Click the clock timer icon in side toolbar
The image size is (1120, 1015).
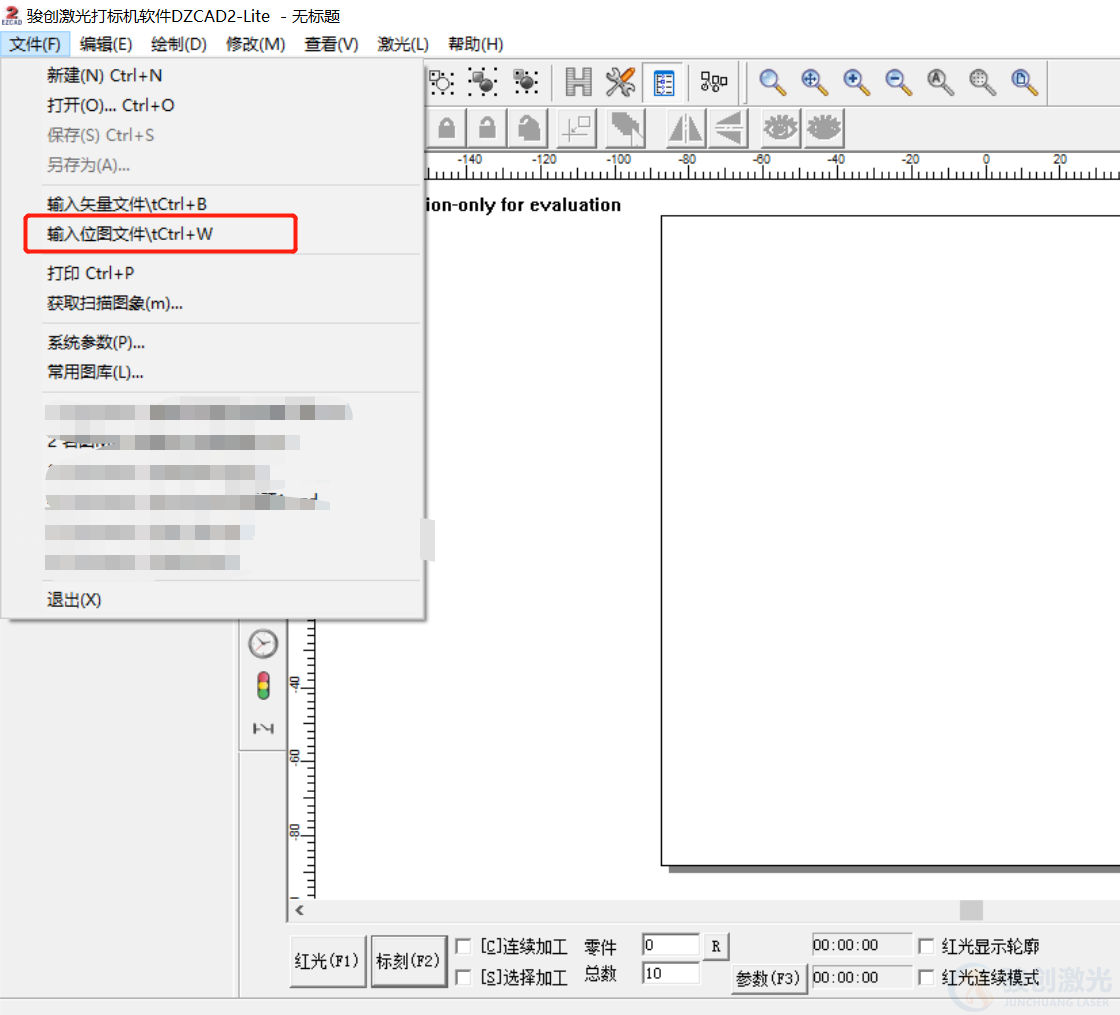point(263,644)
